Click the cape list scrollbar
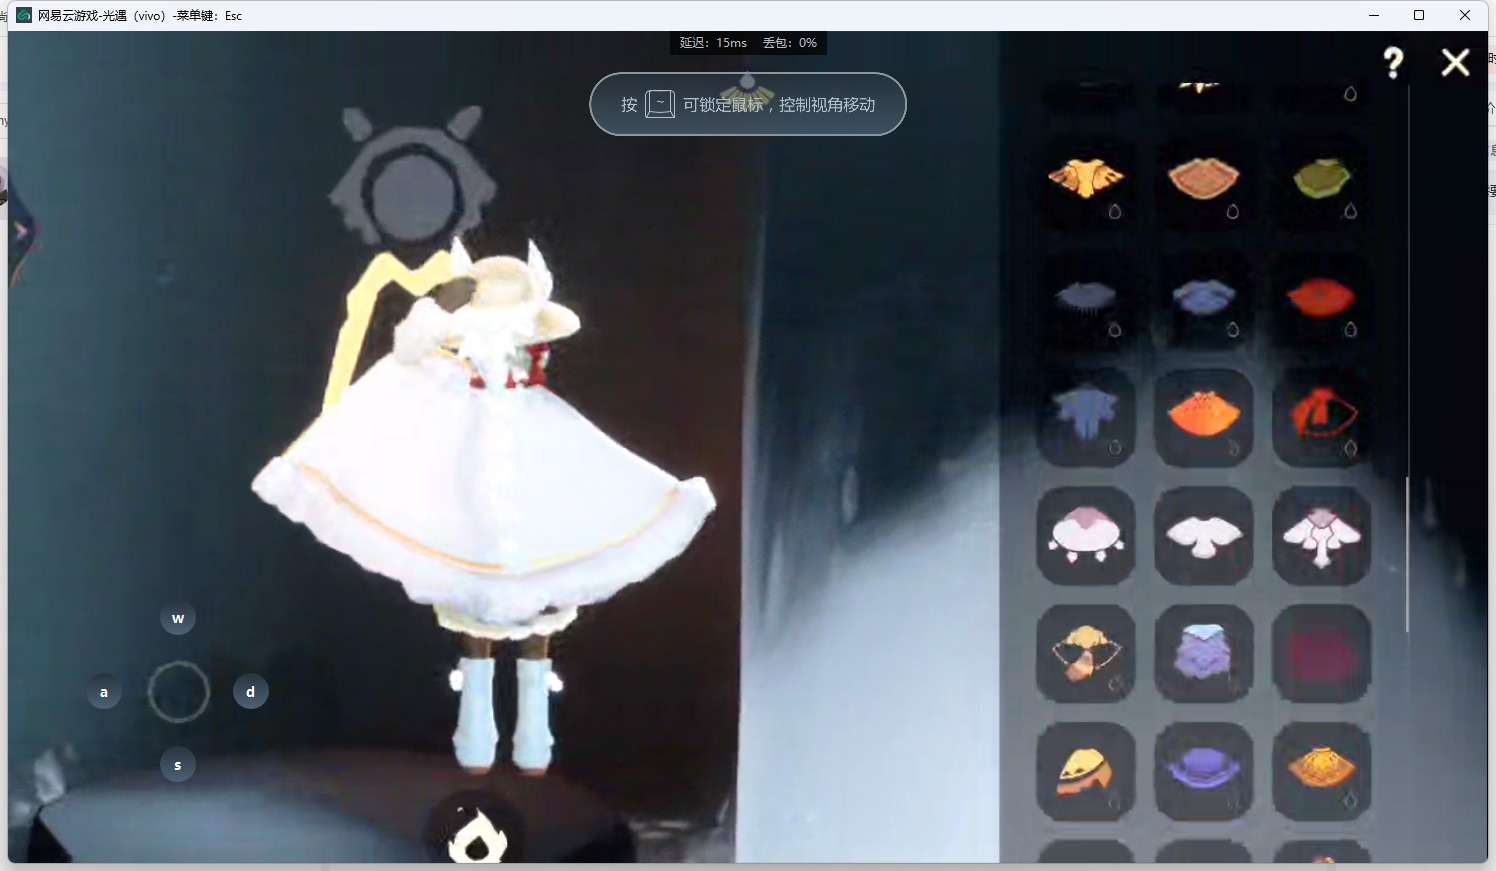This screenshot has height=871, width=1496. pos(1407,555)
